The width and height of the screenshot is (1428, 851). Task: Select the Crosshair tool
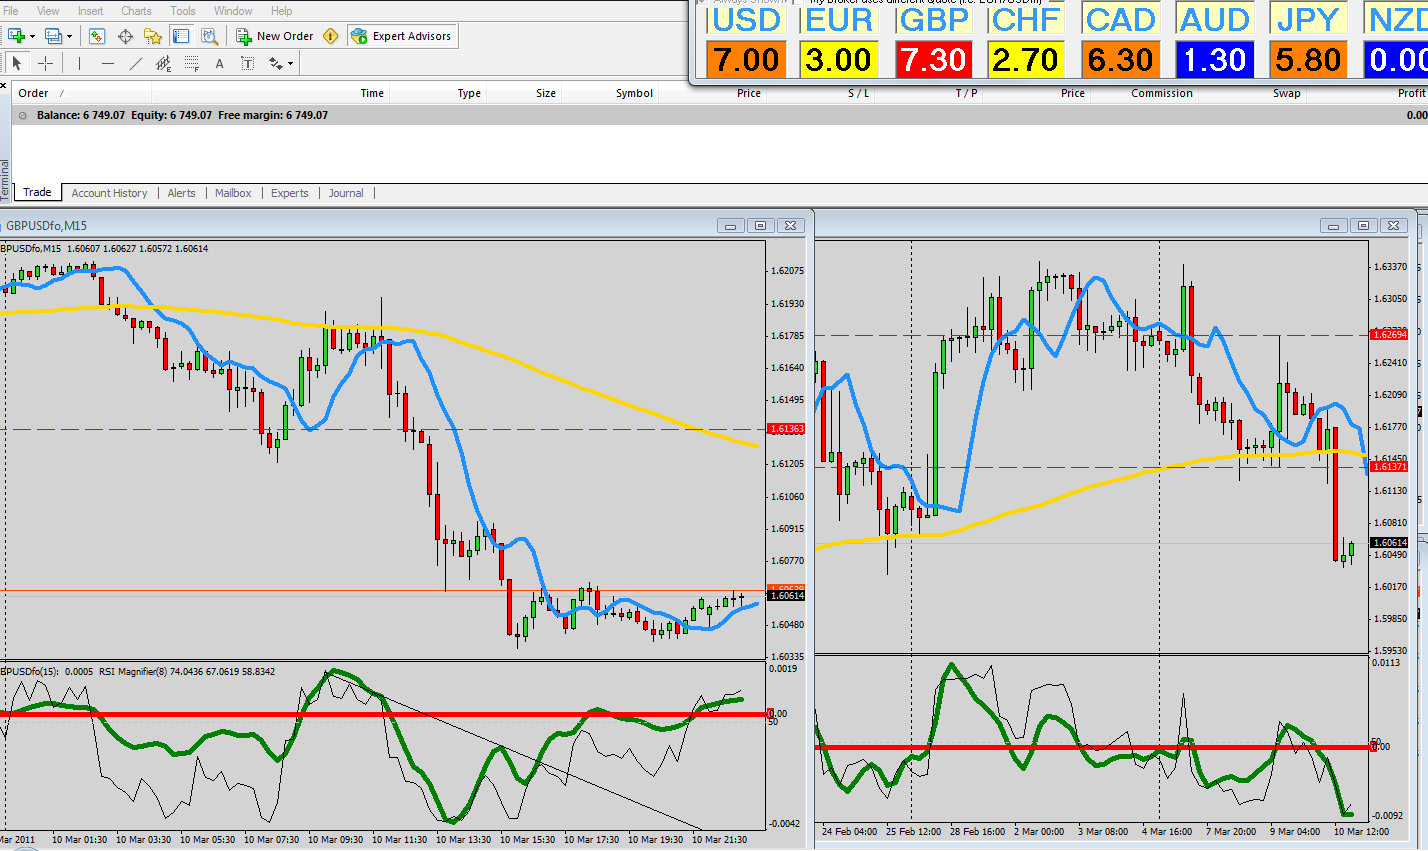point(45,63)
